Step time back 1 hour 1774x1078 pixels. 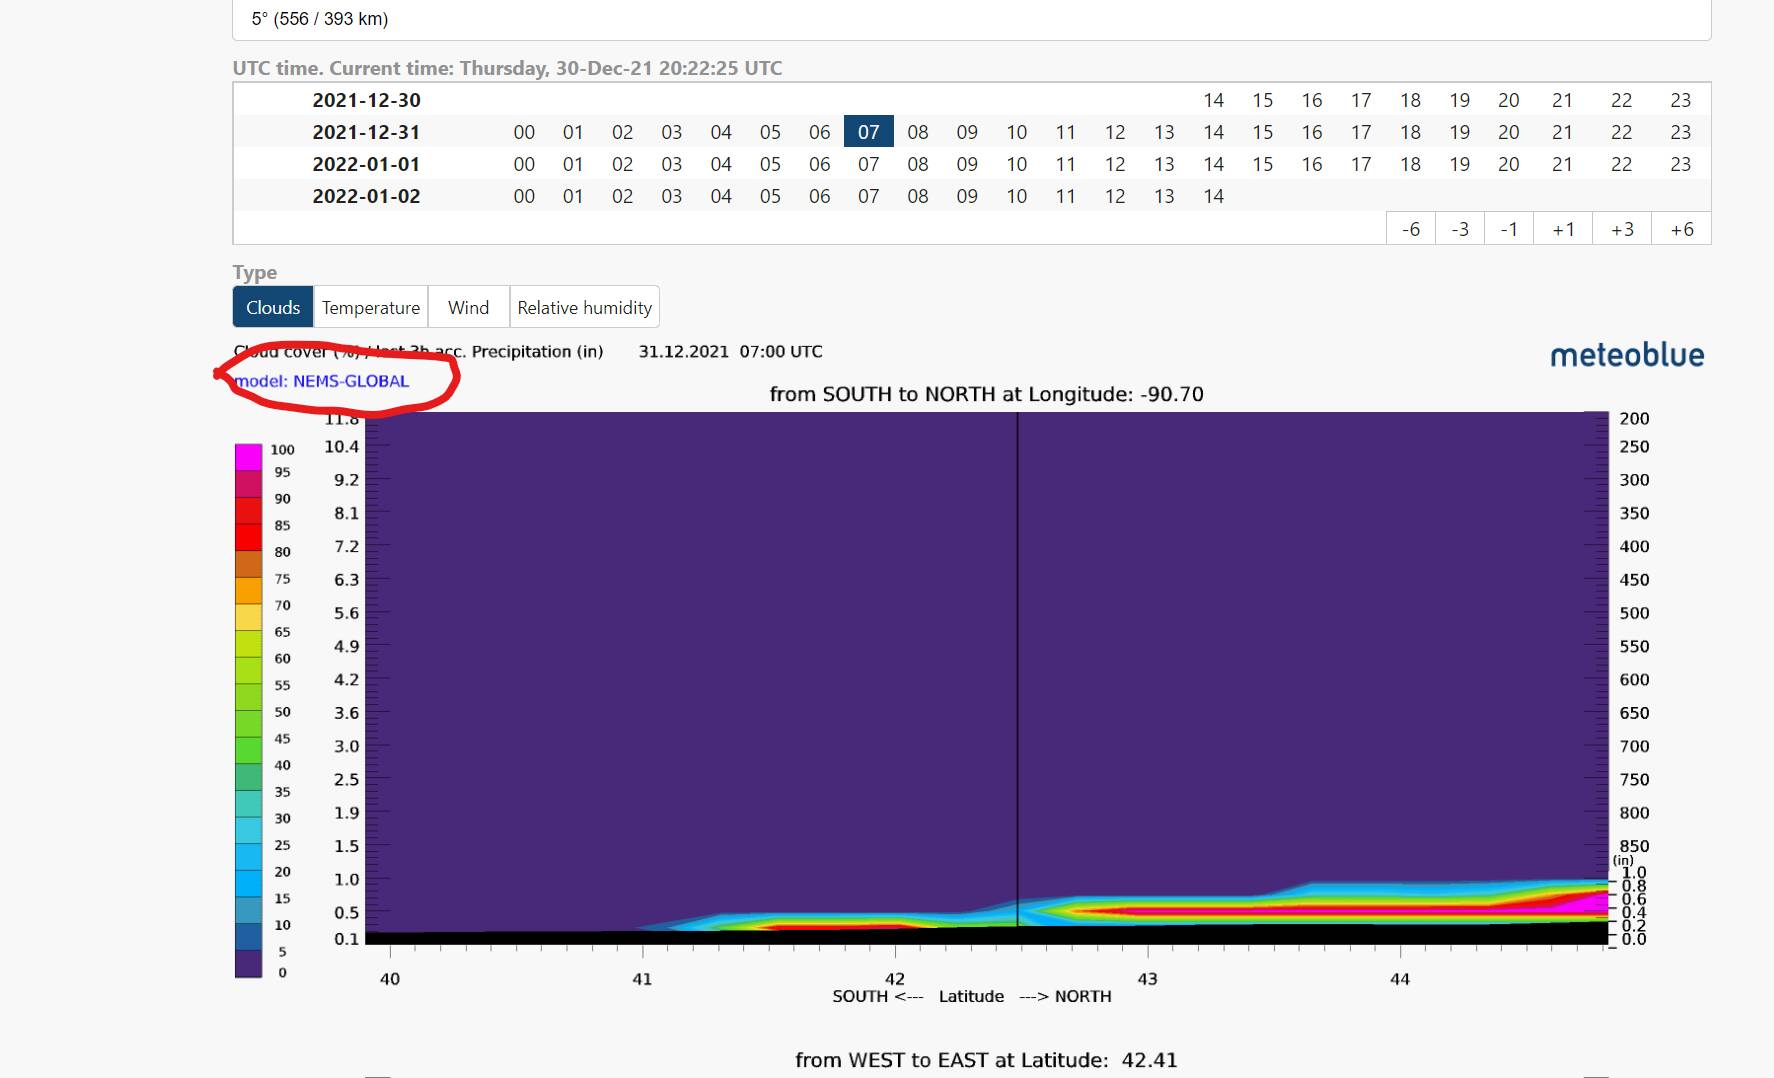[x=1509, y=229]
